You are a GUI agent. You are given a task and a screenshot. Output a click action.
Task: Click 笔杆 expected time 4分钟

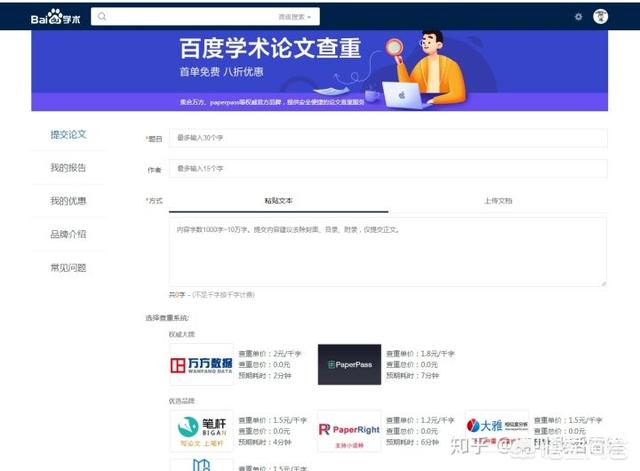click(282, 442)
